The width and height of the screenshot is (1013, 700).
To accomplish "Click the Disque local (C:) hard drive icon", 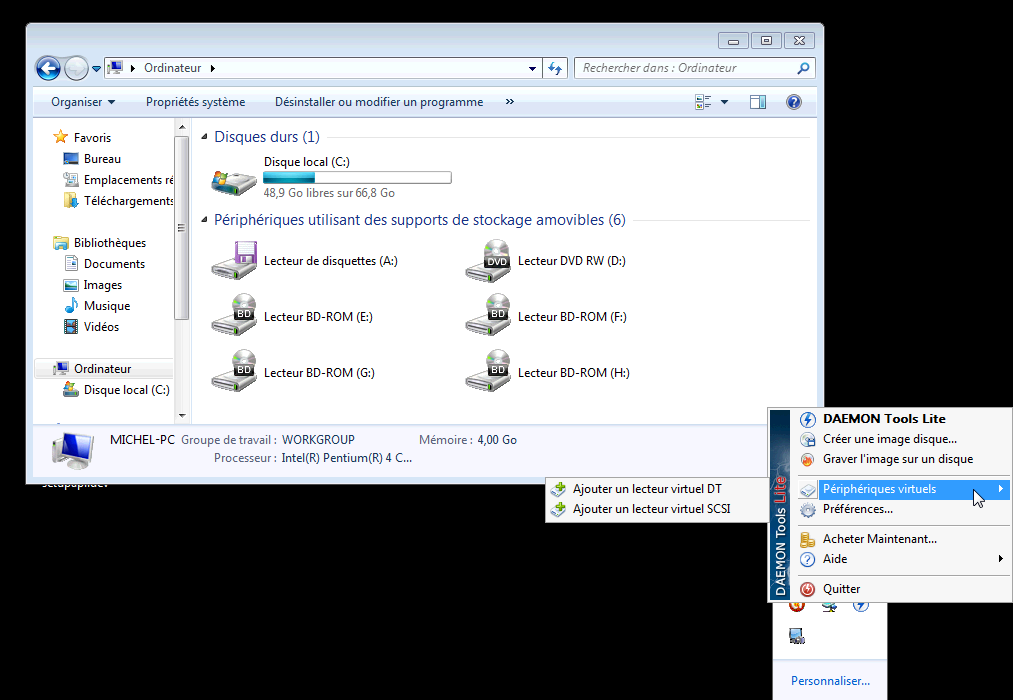I will click(x=234, y=179).
